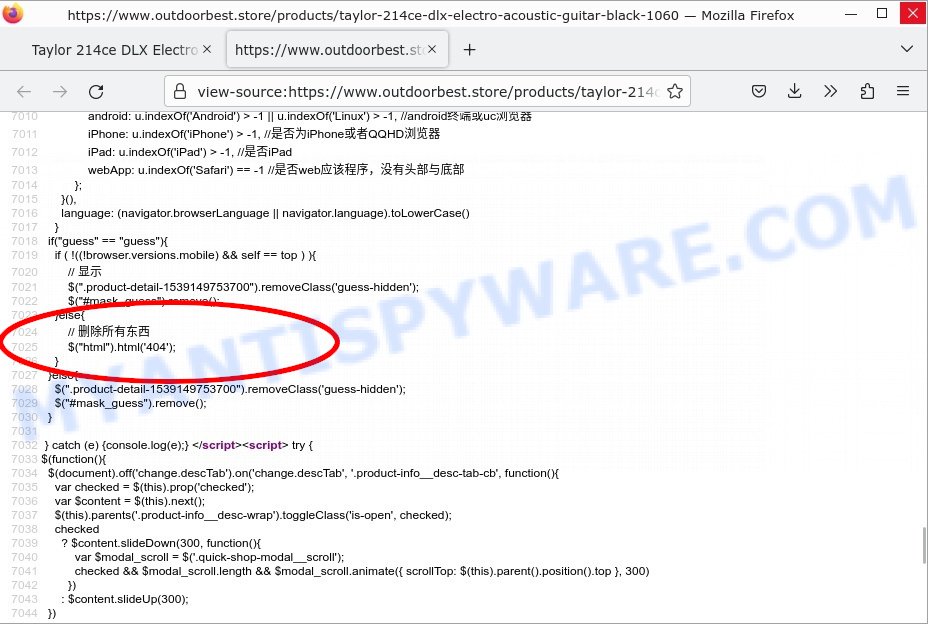Screen dimensions: 928x624
Task: Click the '? $content.slideDown(300, function(){' line
Action: 161,543
